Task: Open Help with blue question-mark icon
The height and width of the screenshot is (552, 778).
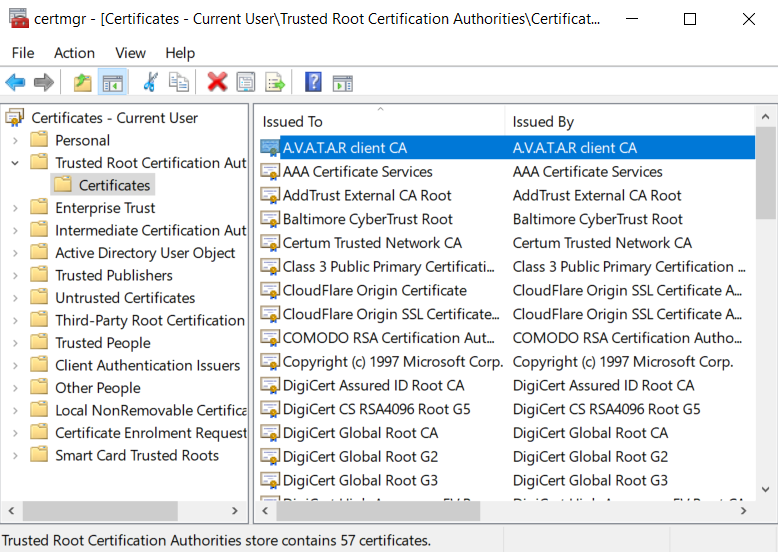Action: [313, 82]
